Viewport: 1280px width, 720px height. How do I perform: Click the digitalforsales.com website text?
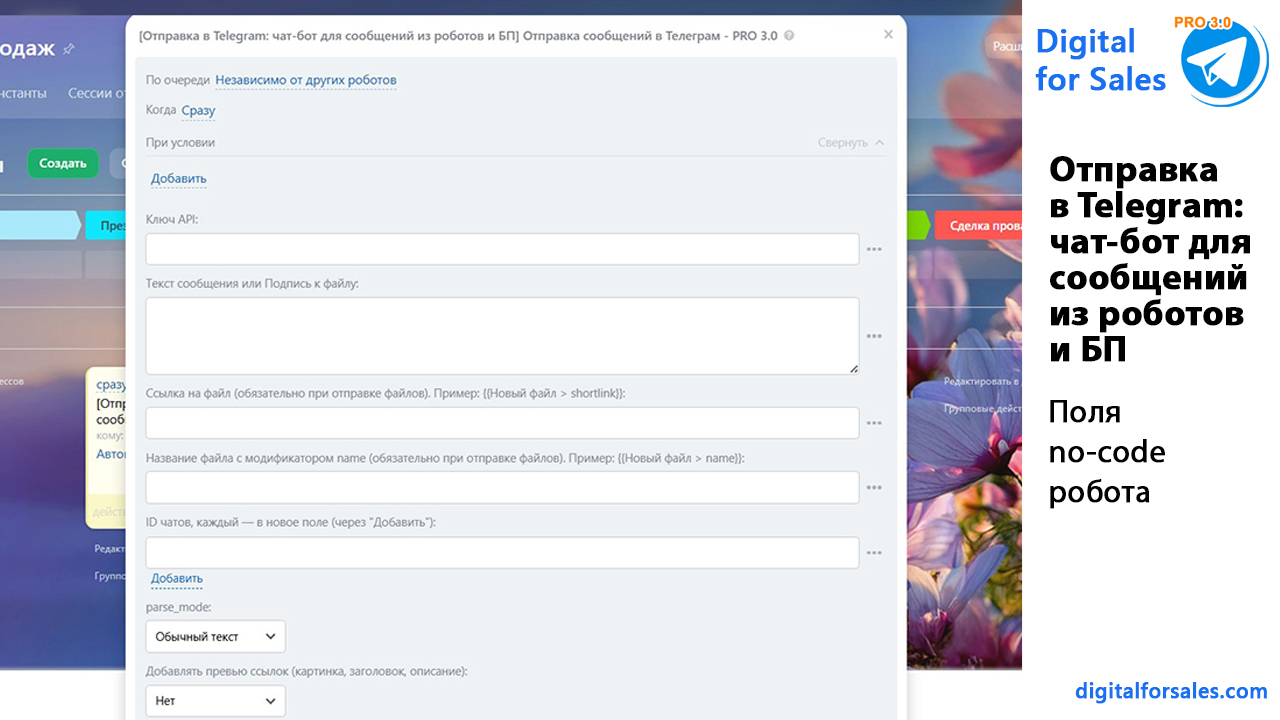[x=1171, y=691]
